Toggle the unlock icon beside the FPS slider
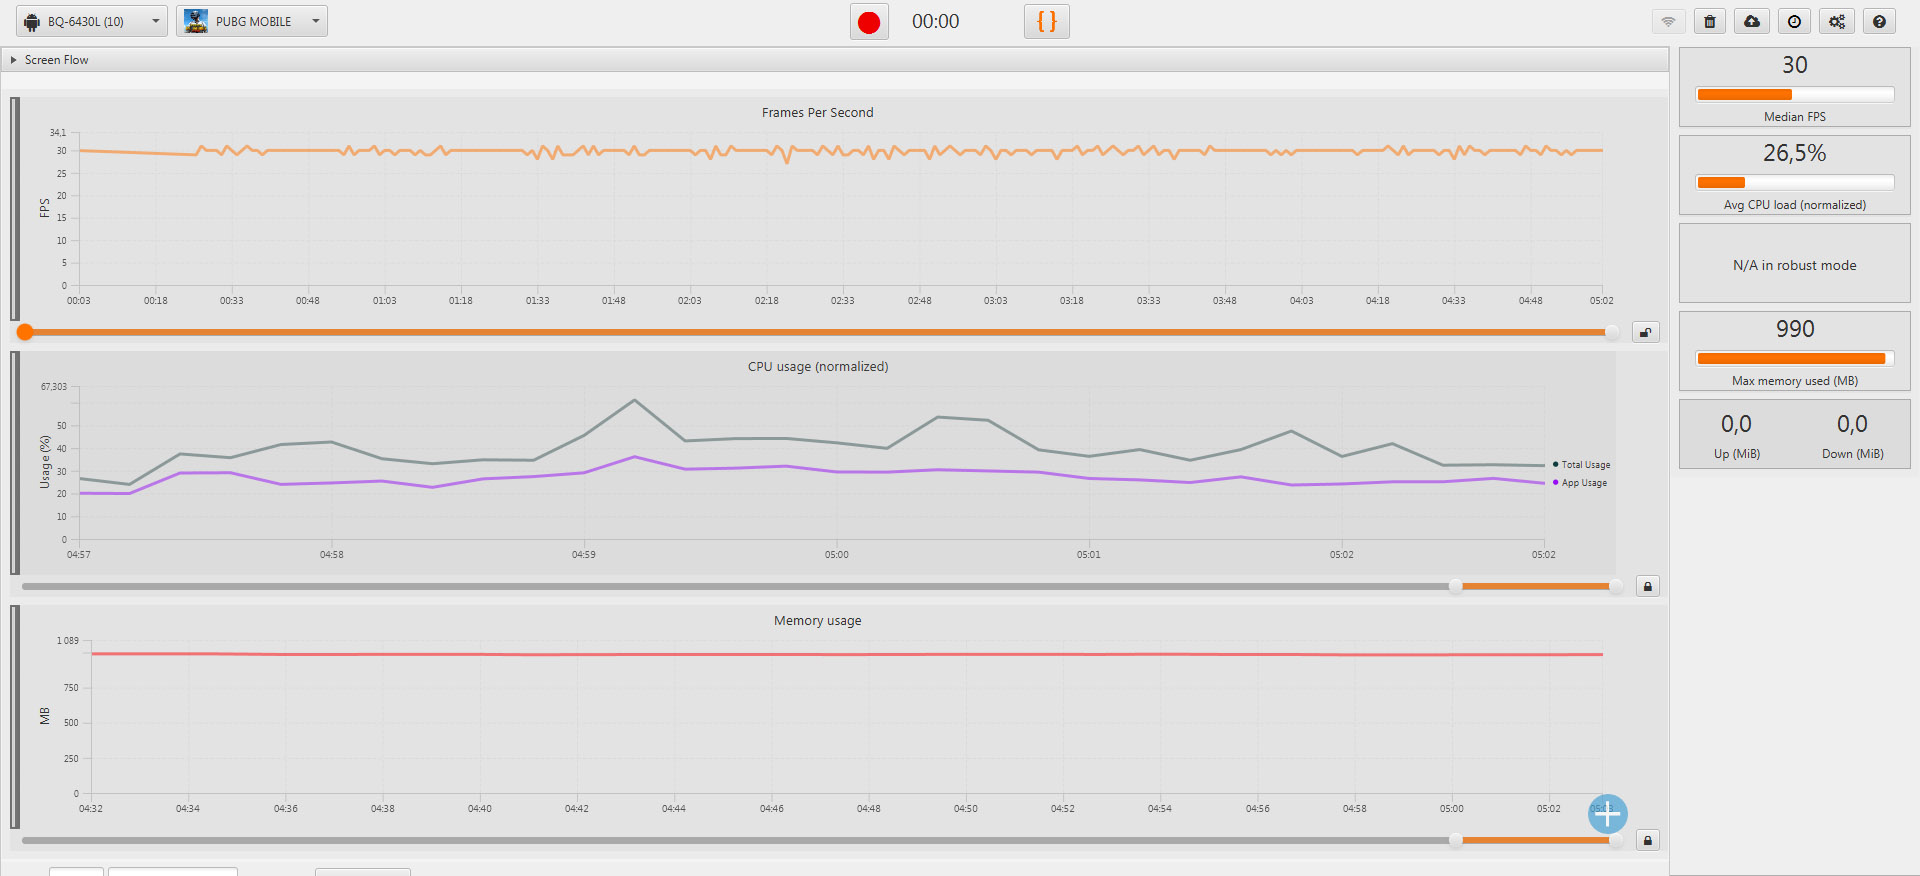 pos(1646,332)
